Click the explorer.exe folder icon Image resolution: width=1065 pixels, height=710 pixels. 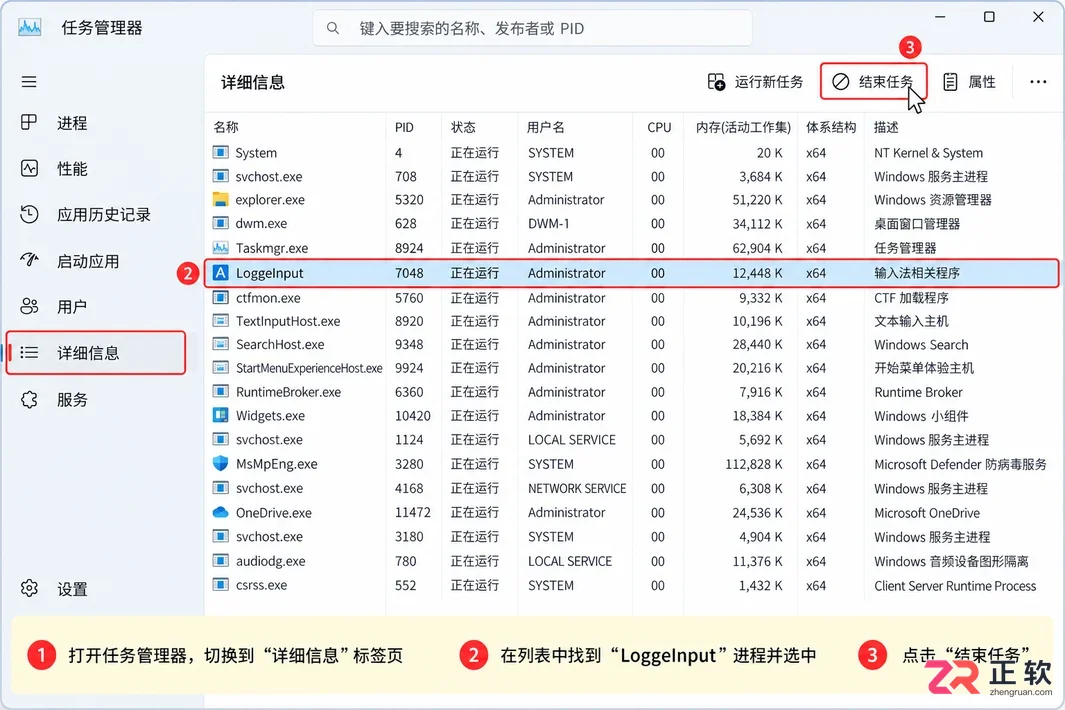[x=220, y=199]
